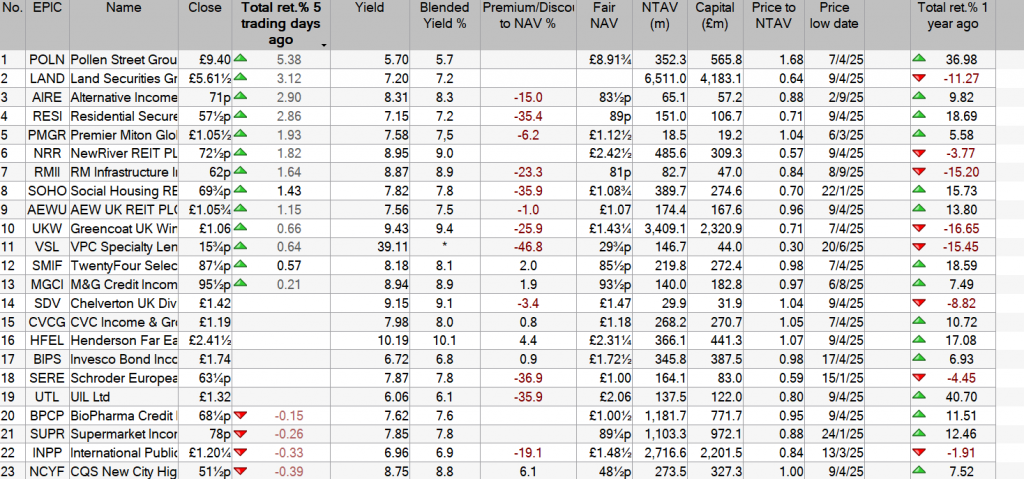
Task: Select the Chelverton UK Div name cell
Action: 123,303
